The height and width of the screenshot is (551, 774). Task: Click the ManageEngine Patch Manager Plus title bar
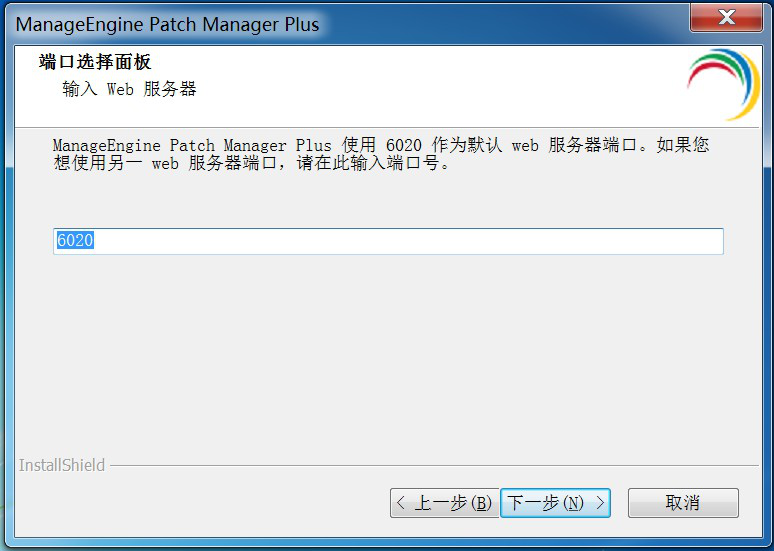pyautogui.click(x=346, y=24)
